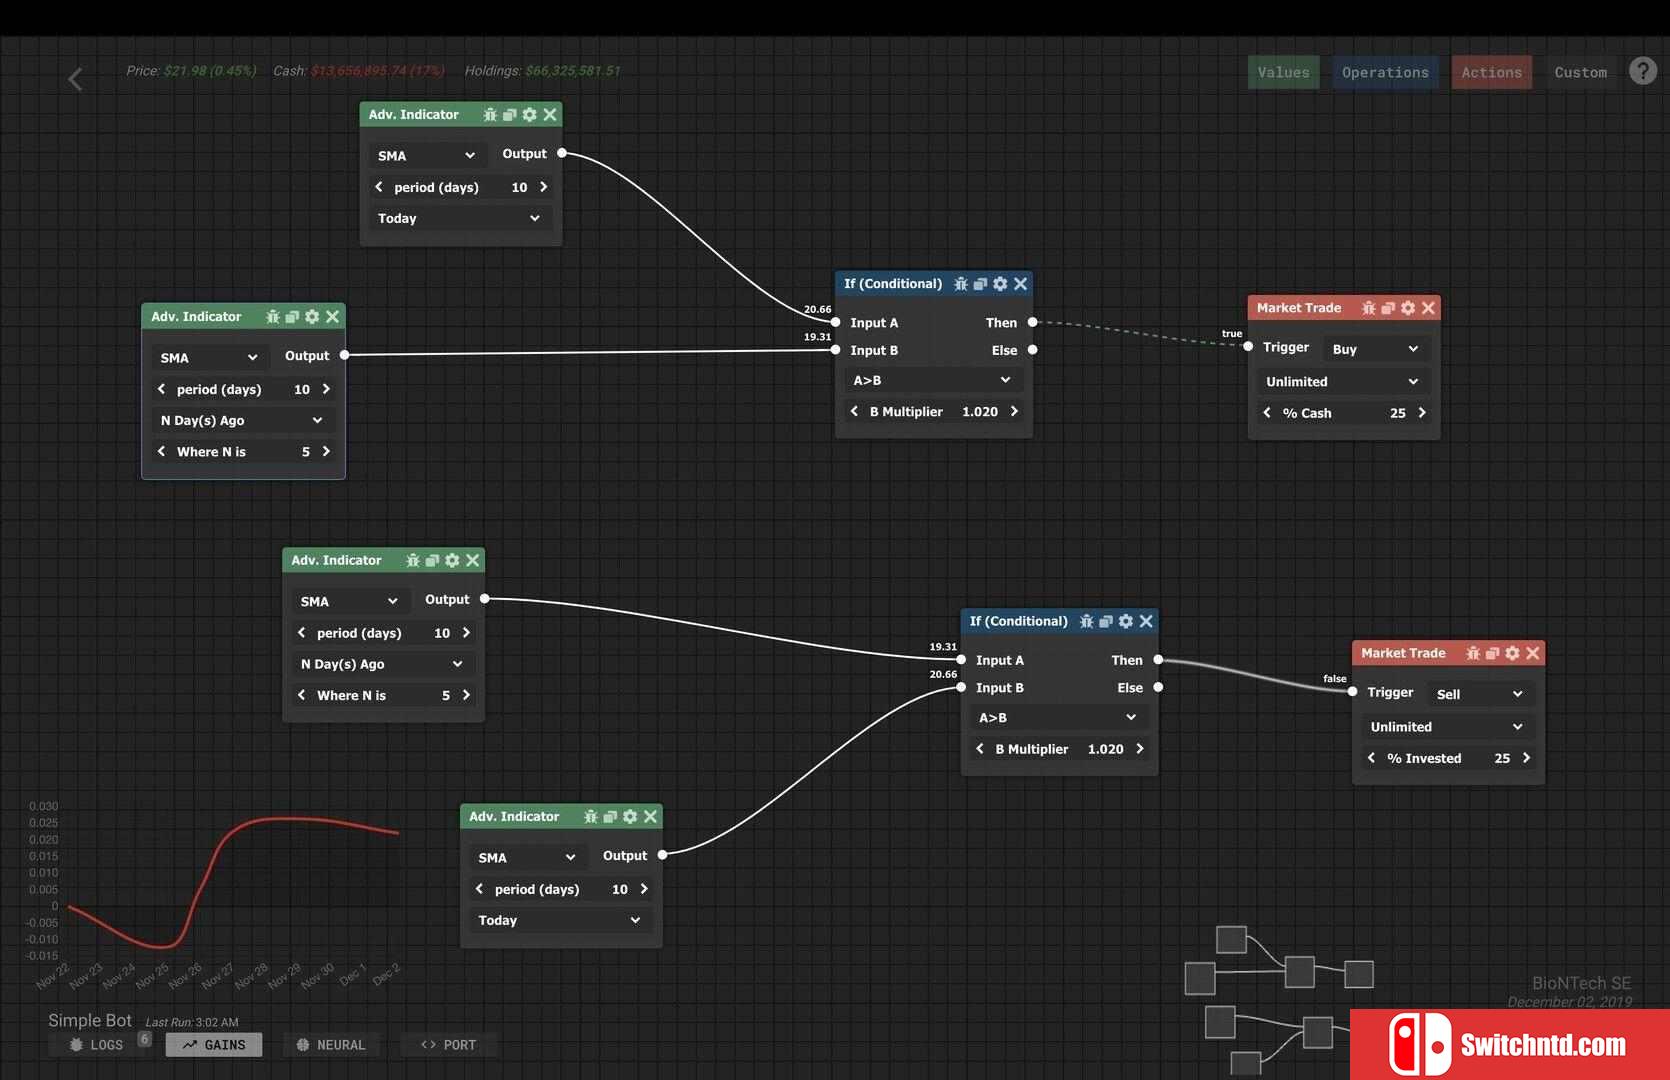Image resolution: width=1670 pixels, height=1080 pixels.
Task: Open gear on the lower If (Conditional) node
Action: click(x=1126, y=621)
